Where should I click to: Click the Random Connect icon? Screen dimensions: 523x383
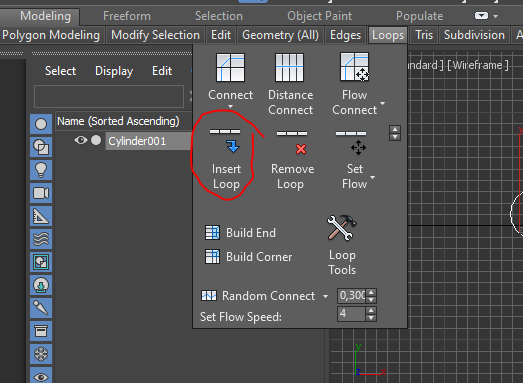[x=209, y=296]
